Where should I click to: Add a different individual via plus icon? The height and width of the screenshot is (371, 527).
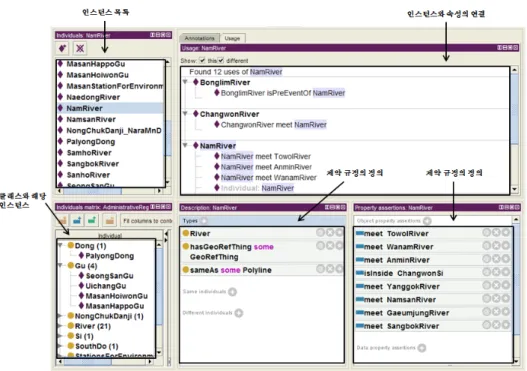(x=239, y=313)
